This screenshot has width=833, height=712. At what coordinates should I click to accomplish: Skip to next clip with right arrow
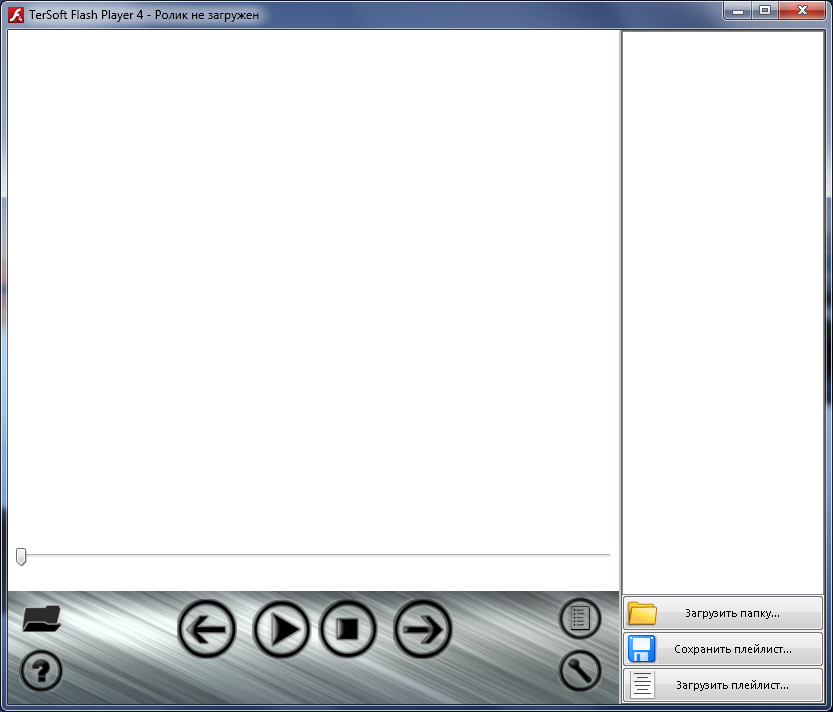pos(423,630)
